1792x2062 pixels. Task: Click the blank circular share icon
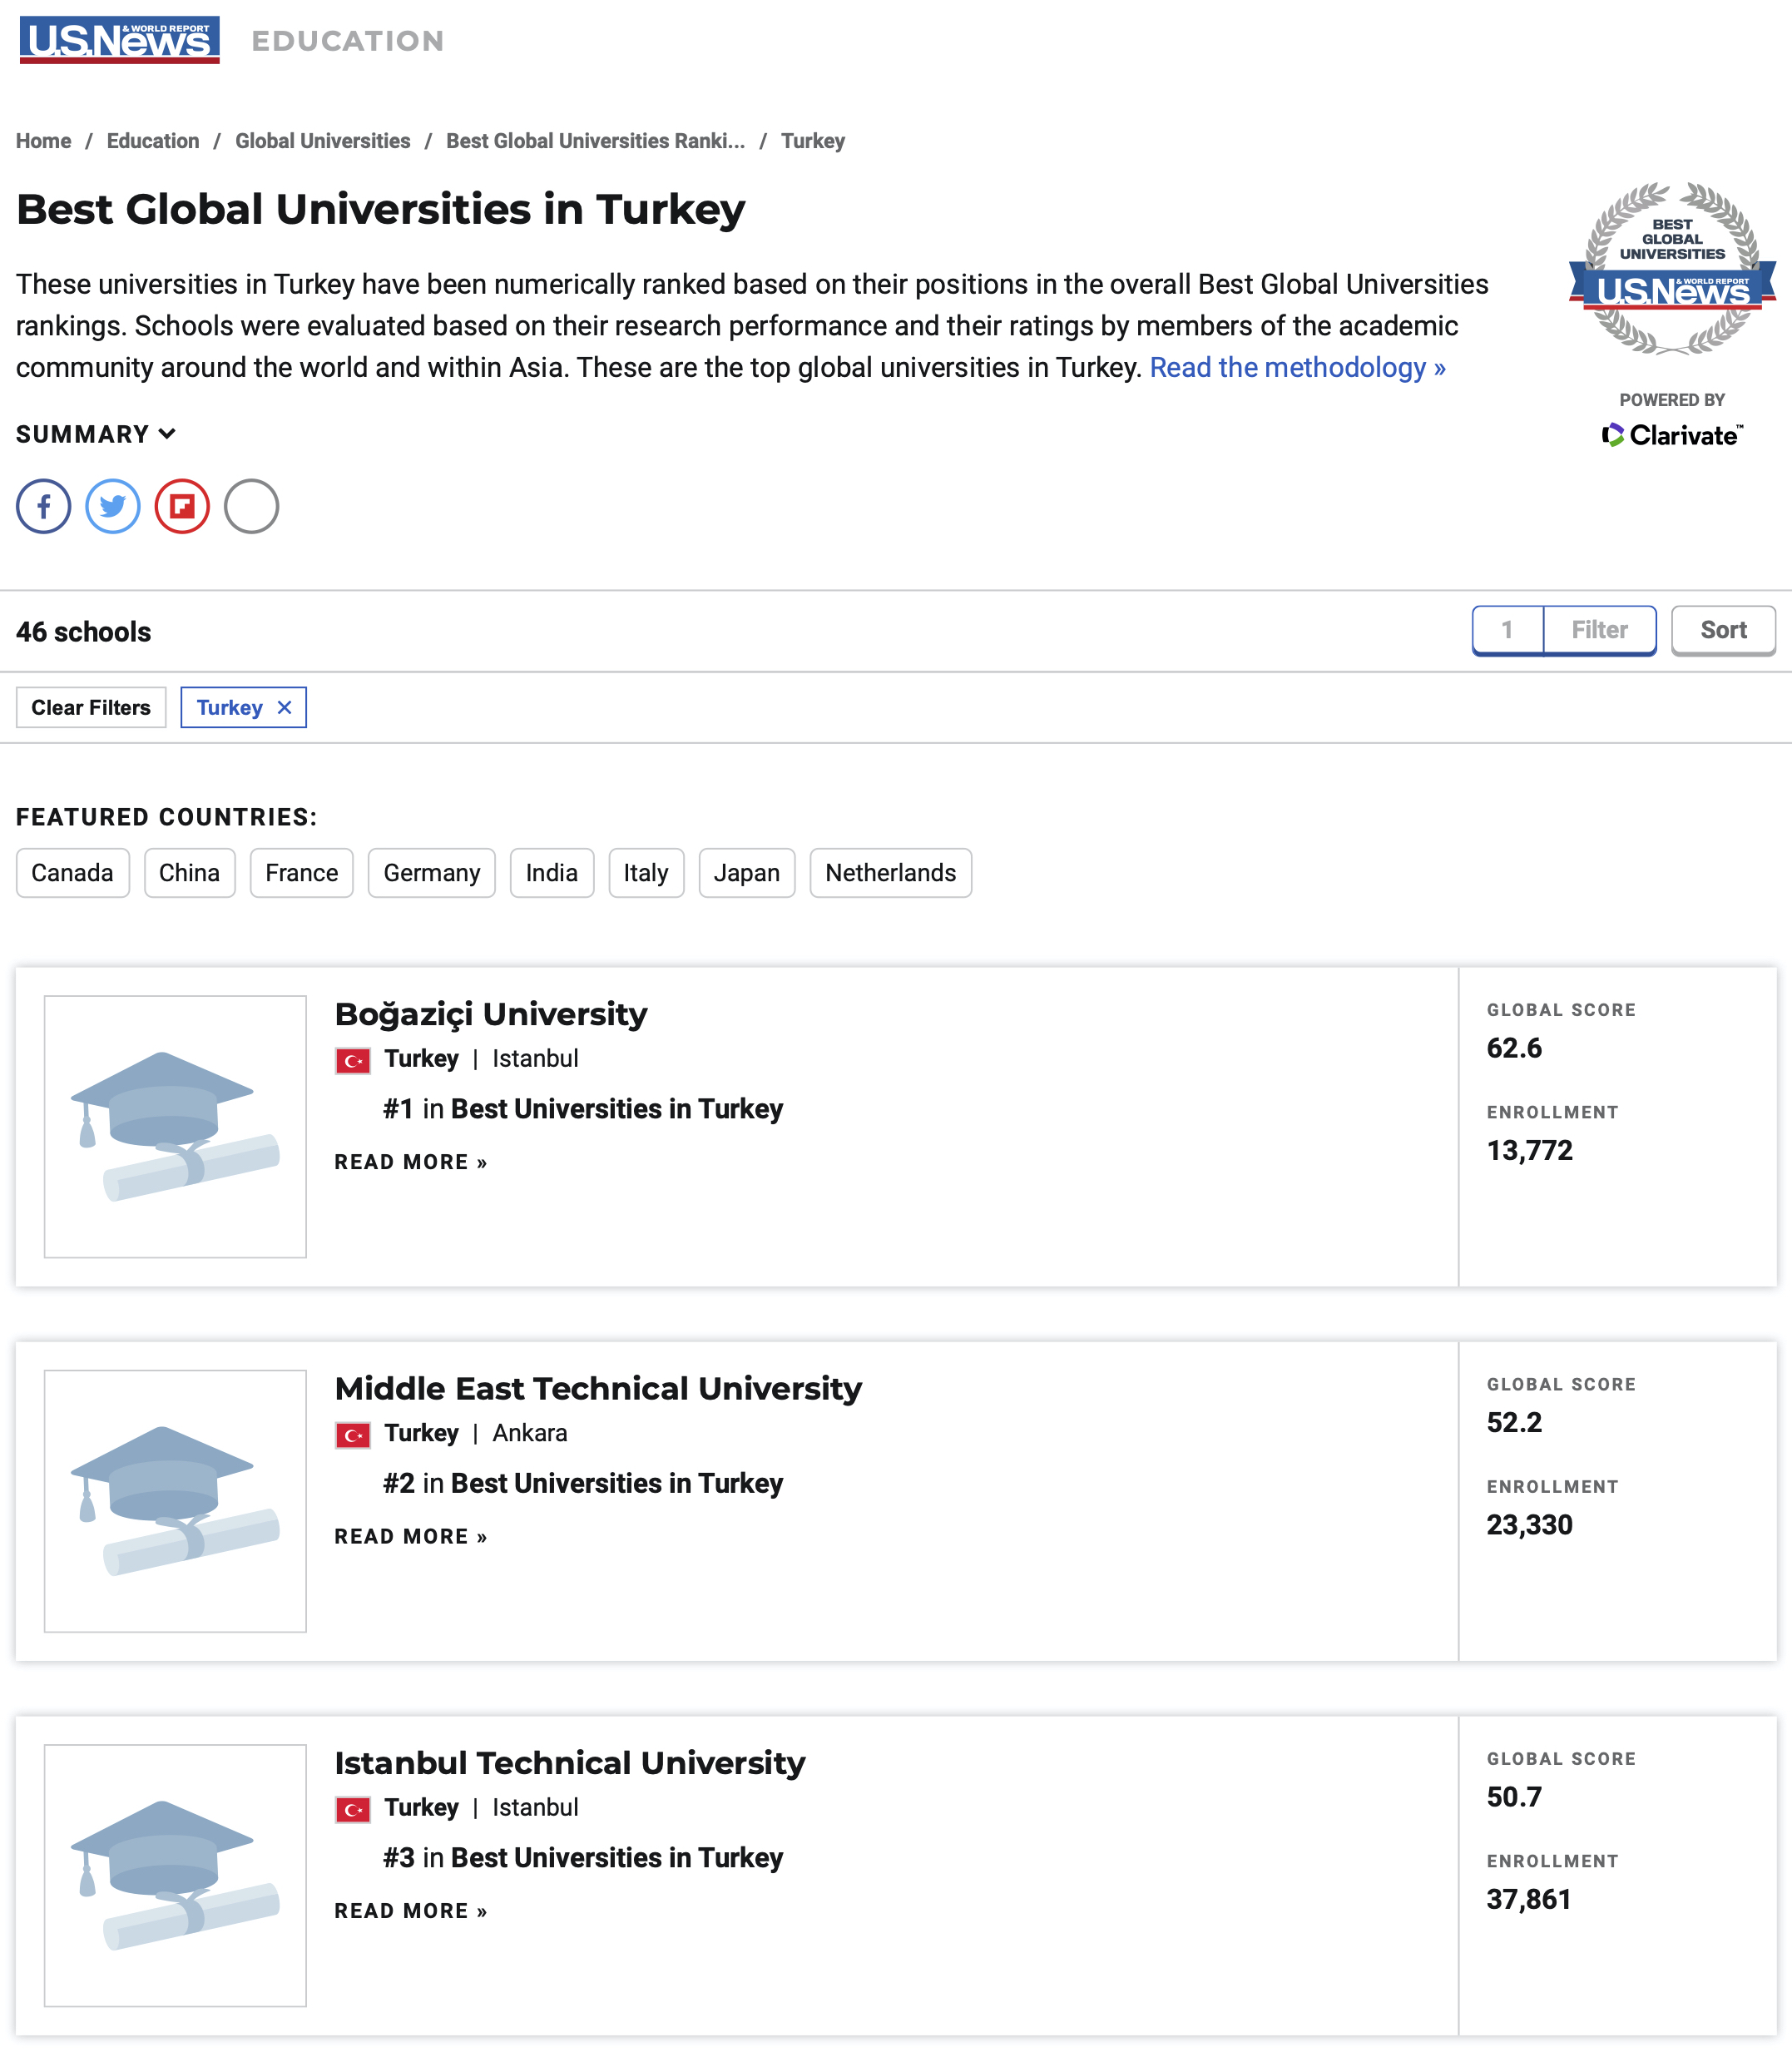pos(251,506)
